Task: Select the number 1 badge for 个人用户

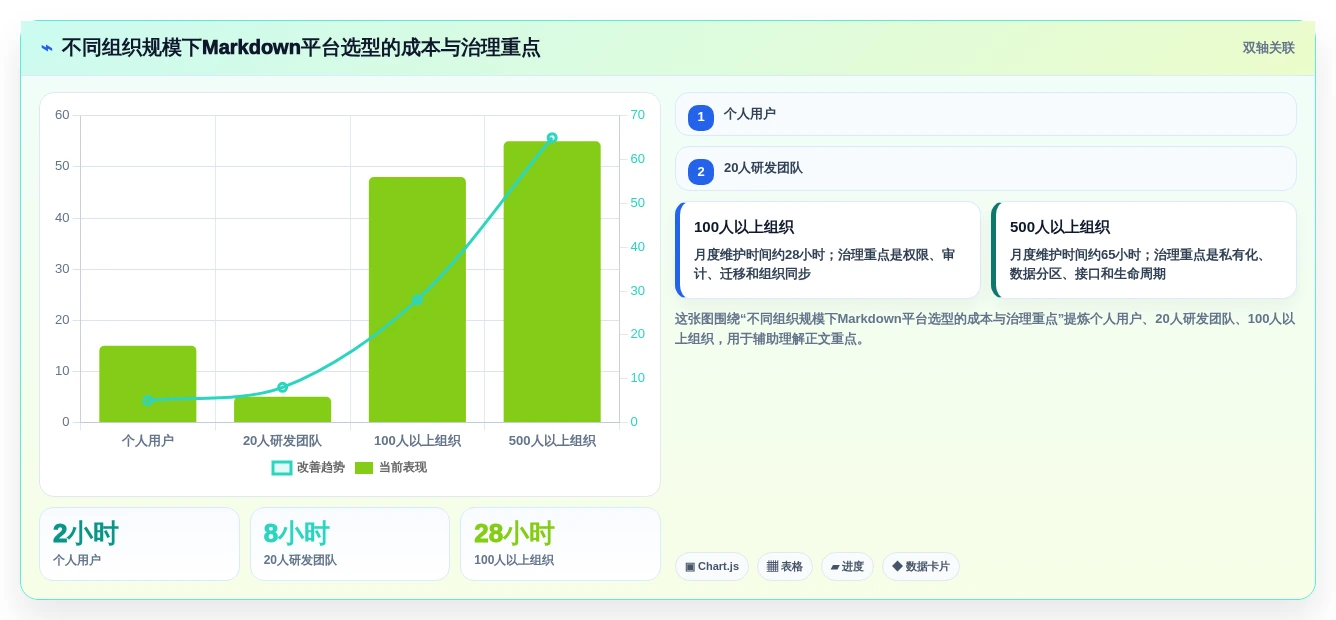Action: pyautogui.click(x=701, y=117)
